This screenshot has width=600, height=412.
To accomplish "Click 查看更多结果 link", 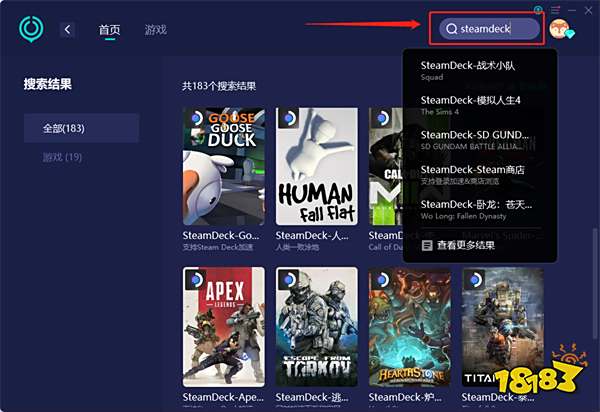I will pos(466,245).
